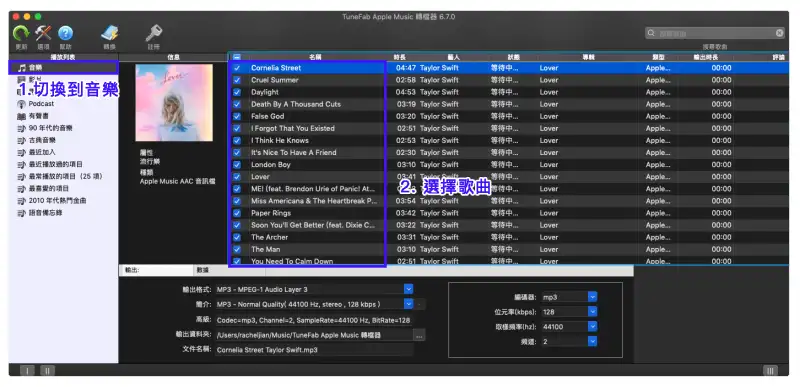Viewport: 800px width, 387px height.
Task: Switch to the 數據 tab
Action: (x=230, y=270)
